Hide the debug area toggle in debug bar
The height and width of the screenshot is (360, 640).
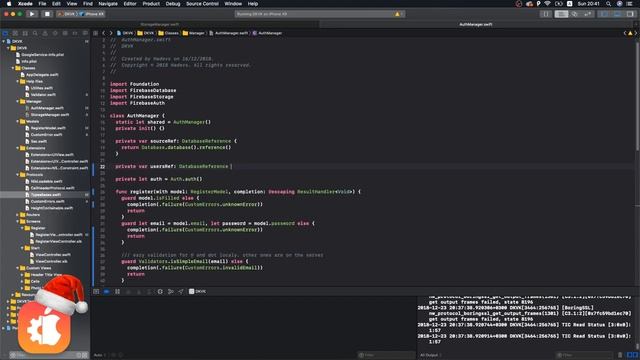pos(96,291)
